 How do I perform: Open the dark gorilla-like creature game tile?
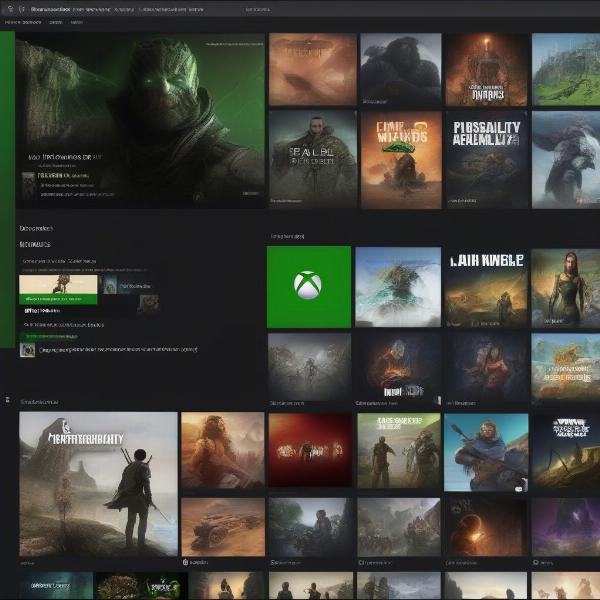(401, 69)
